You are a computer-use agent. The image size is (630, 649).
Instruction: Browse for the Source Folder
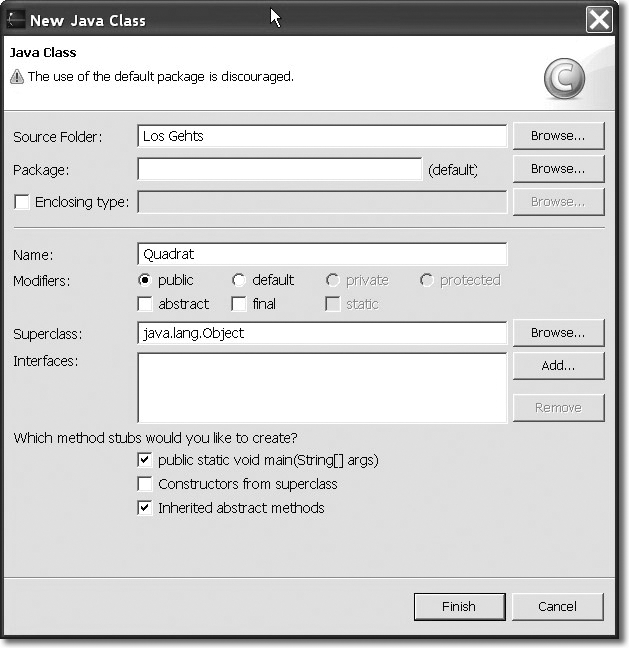point(558,136)
